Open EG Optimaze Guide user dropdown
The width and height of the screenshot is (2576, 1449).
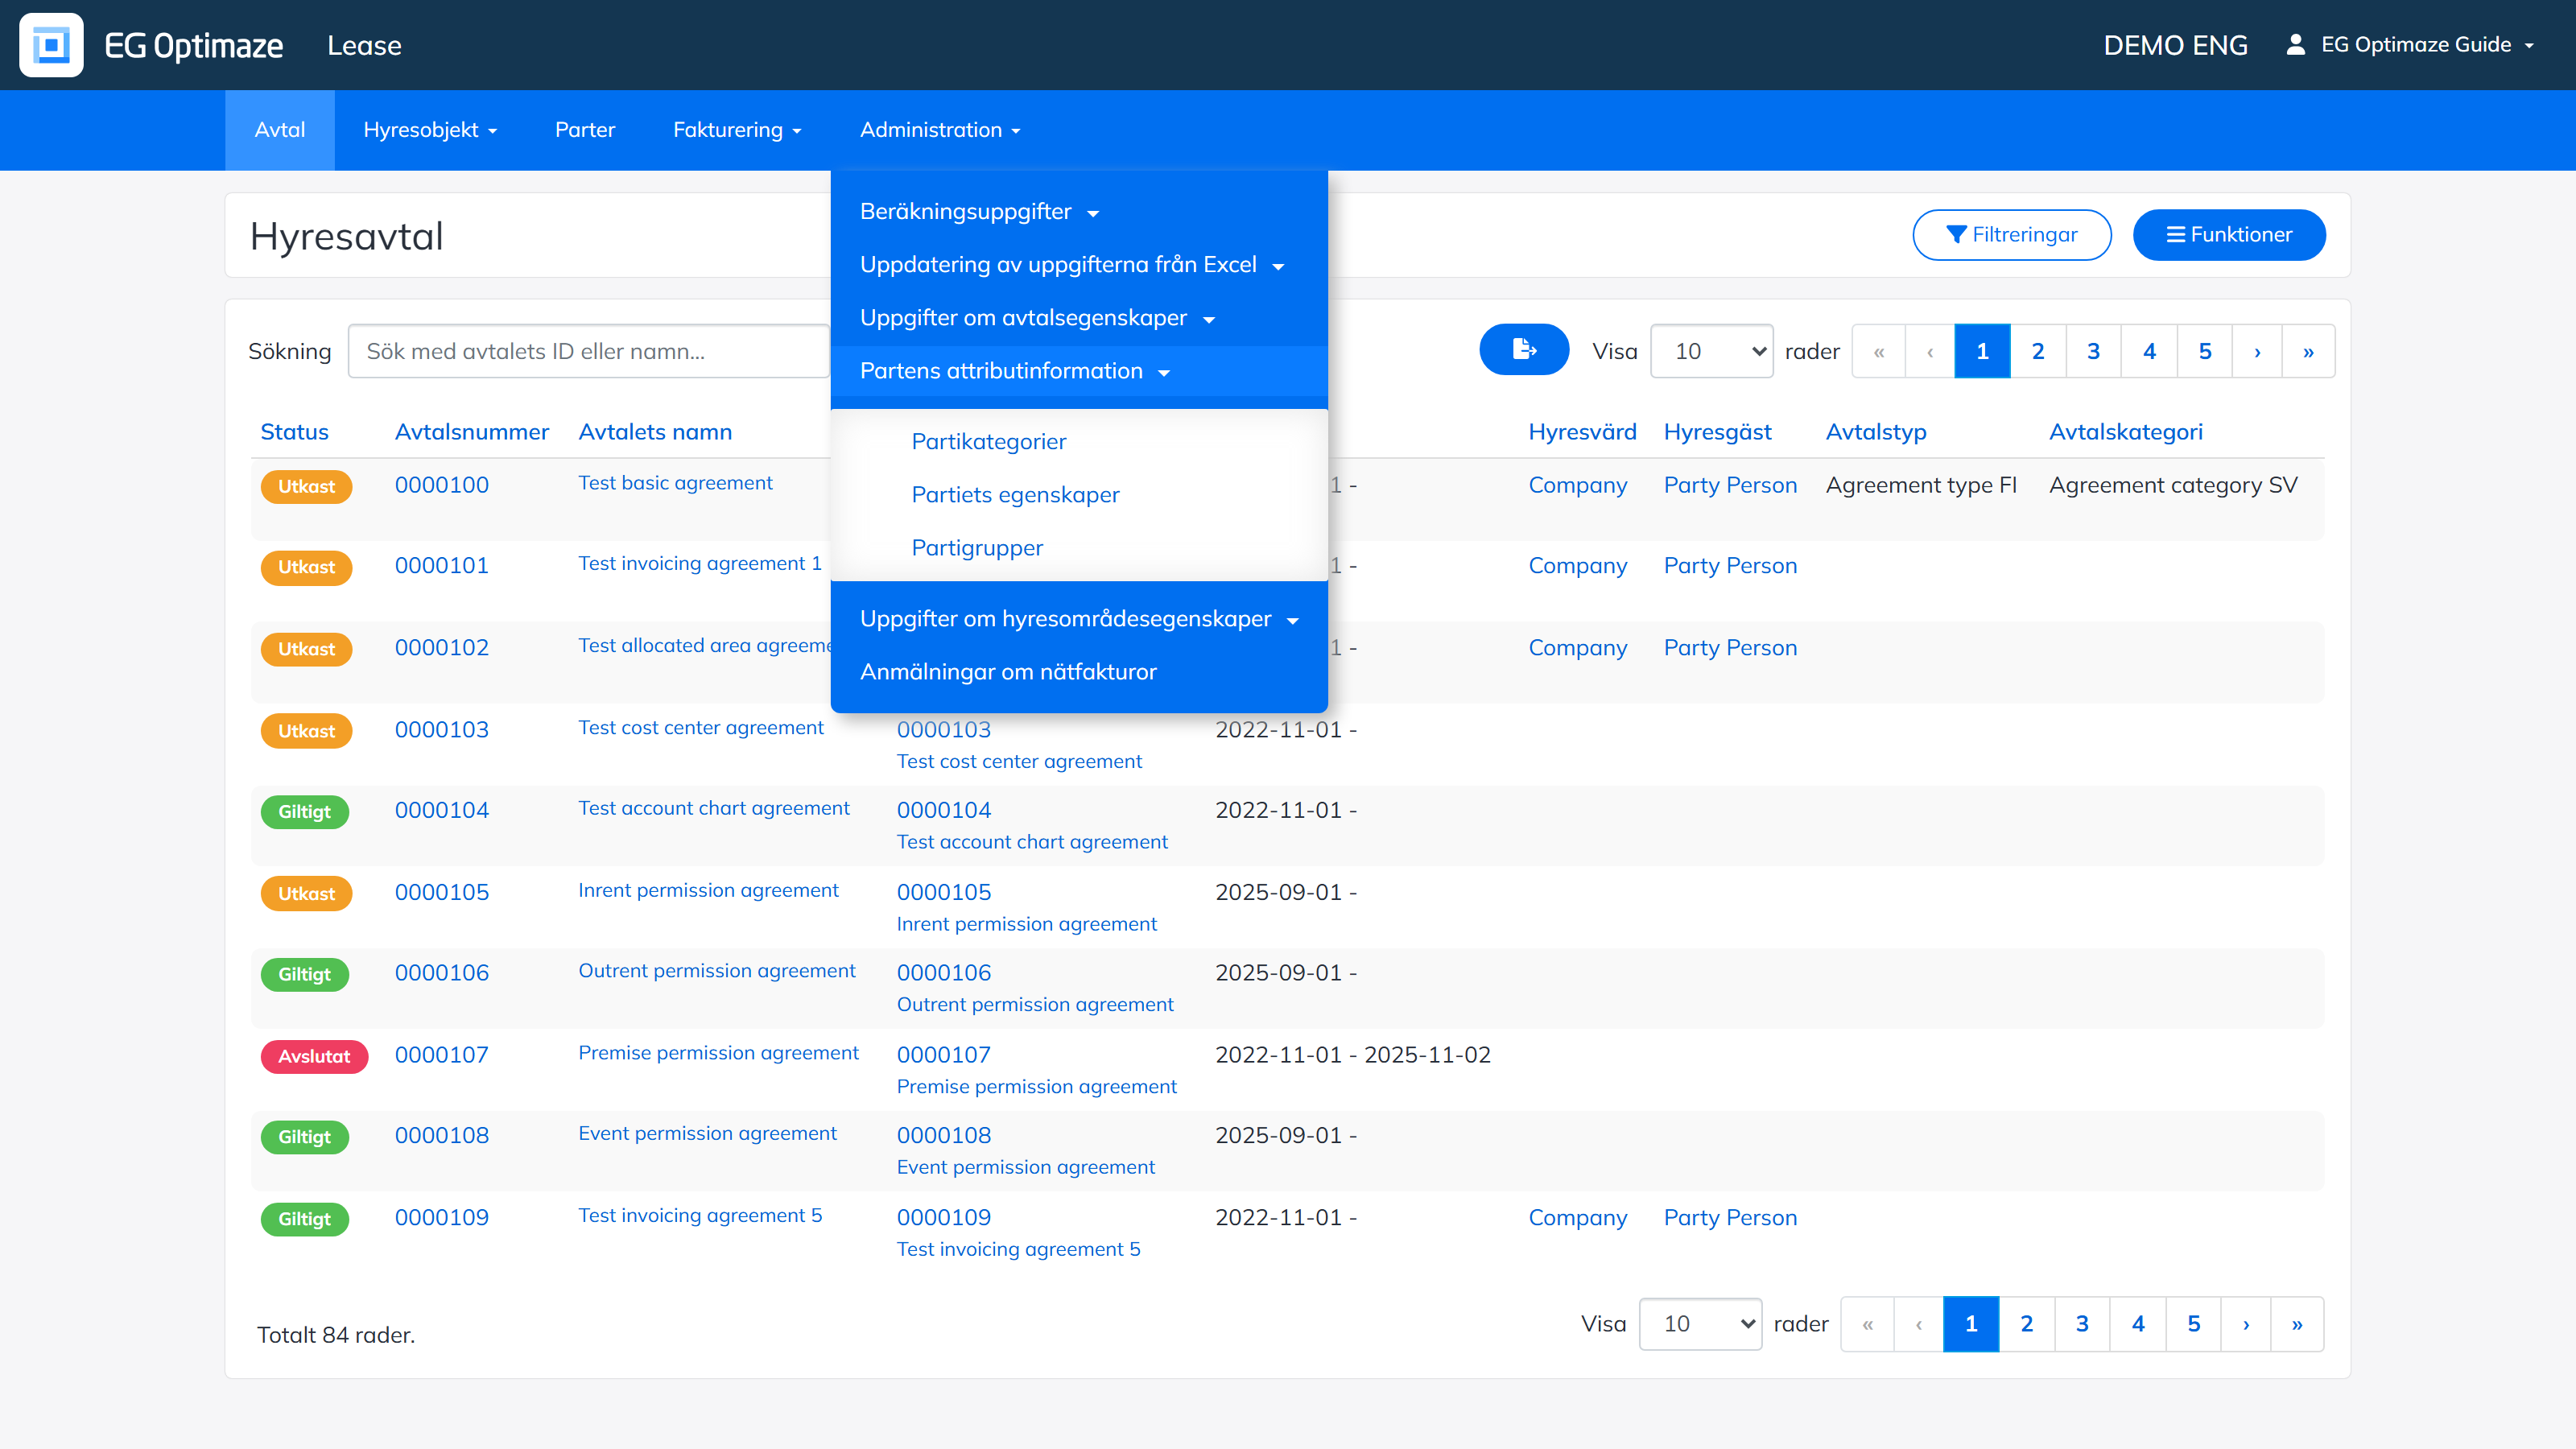point(2427,45)
